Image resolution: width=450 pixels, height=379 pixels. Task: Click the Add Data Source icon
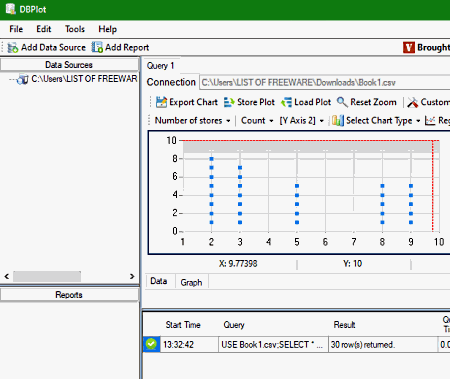pos(13,48)
